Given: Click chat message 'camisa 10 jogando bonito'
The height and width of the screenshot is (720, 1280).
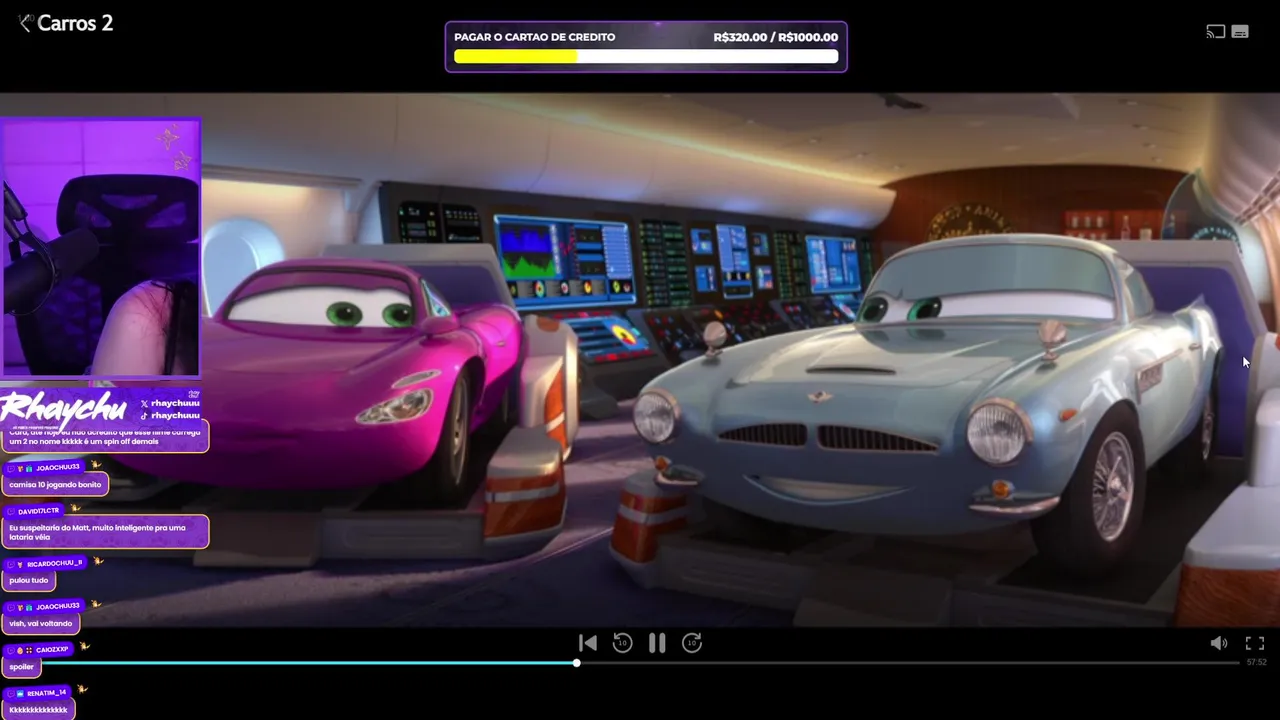Looking at the screenshot, I should click(x=55, y=484).
